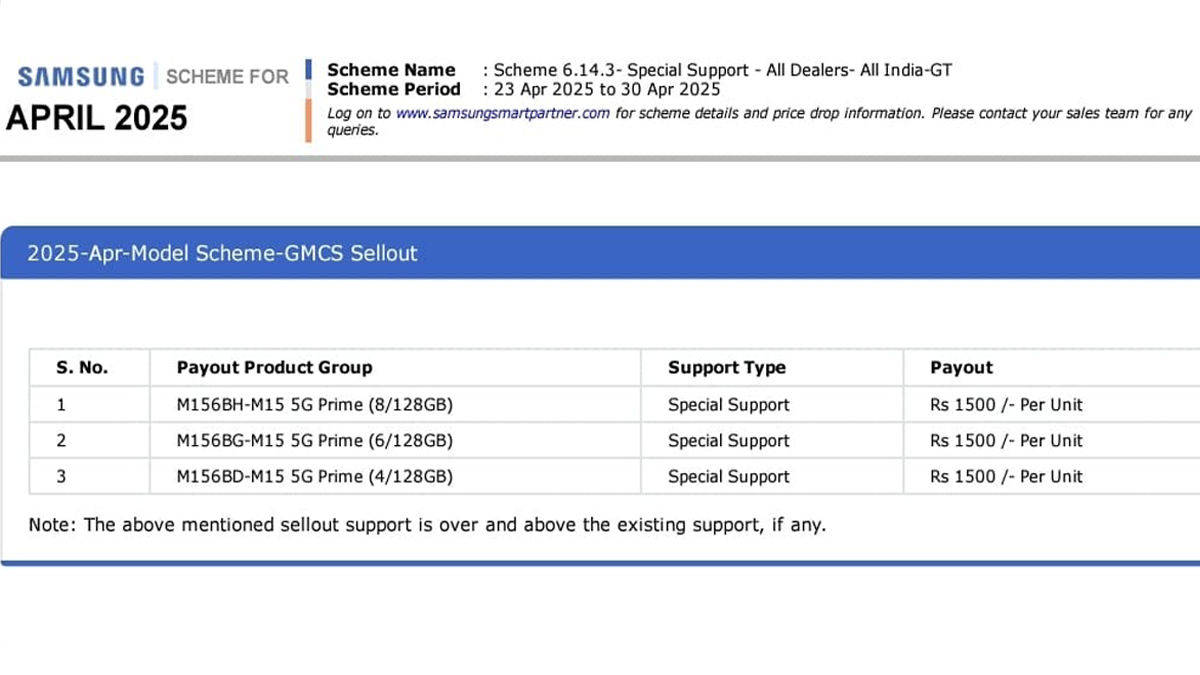1200x675 pixels.
Task: Click the Samsung logo
Action: point(81,76)
